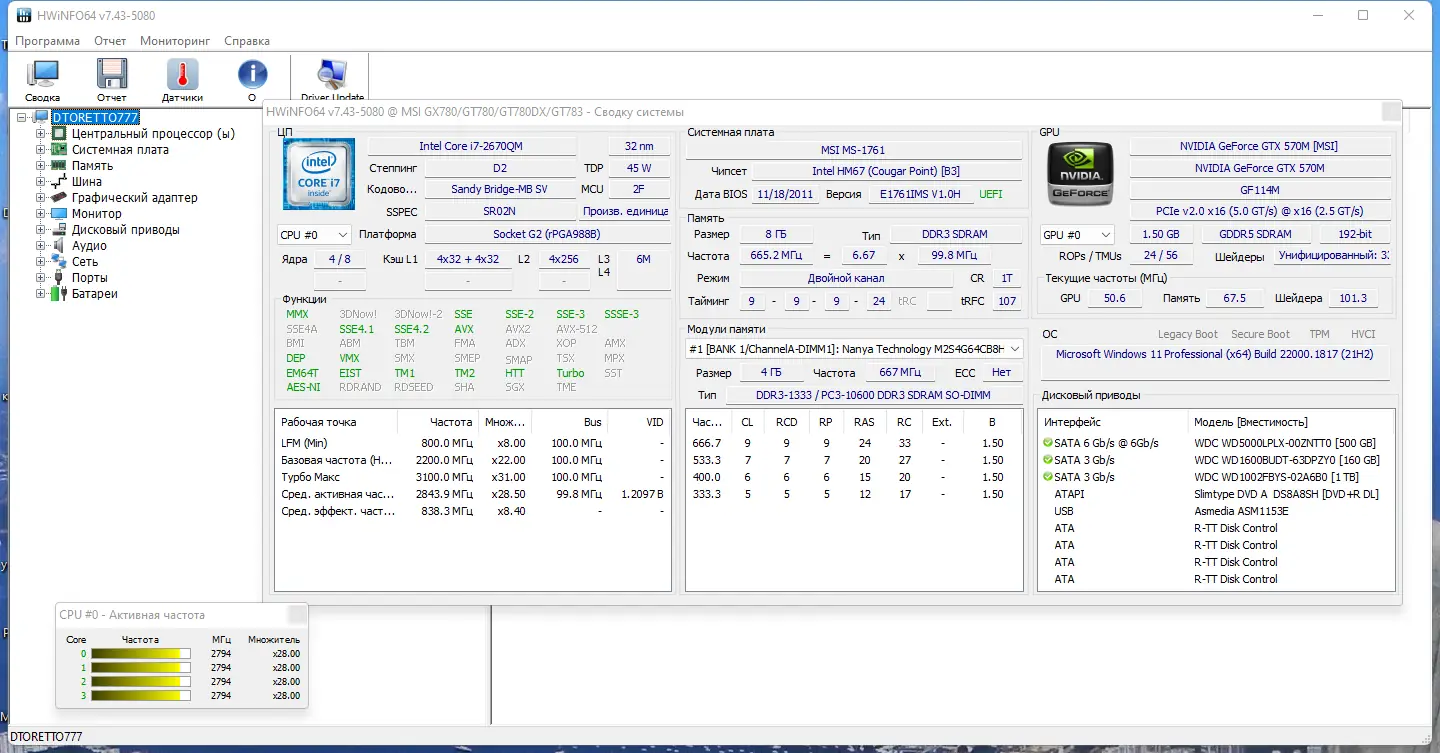1440x753 pixels.
Task: Click the speaker icon beside Аудио
Action: [60, 246]
